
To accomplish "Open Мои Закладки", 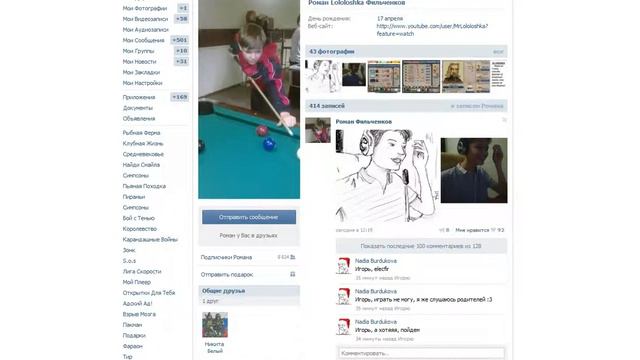I will coord(141,72).
